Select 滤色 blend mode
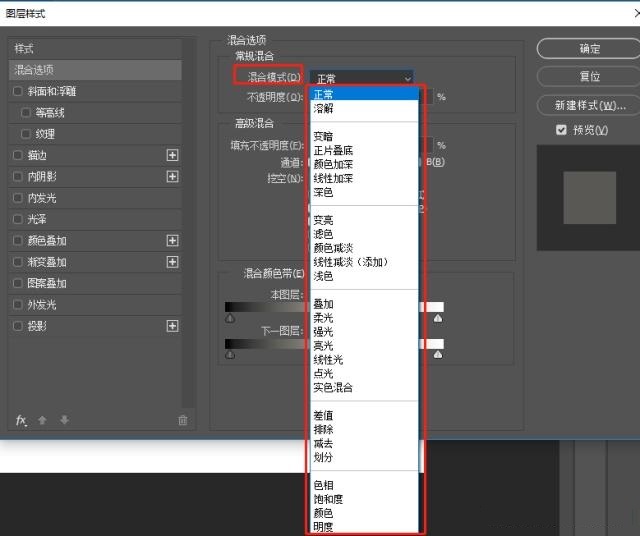Viewport: 640px width, 536px height. 364,234
